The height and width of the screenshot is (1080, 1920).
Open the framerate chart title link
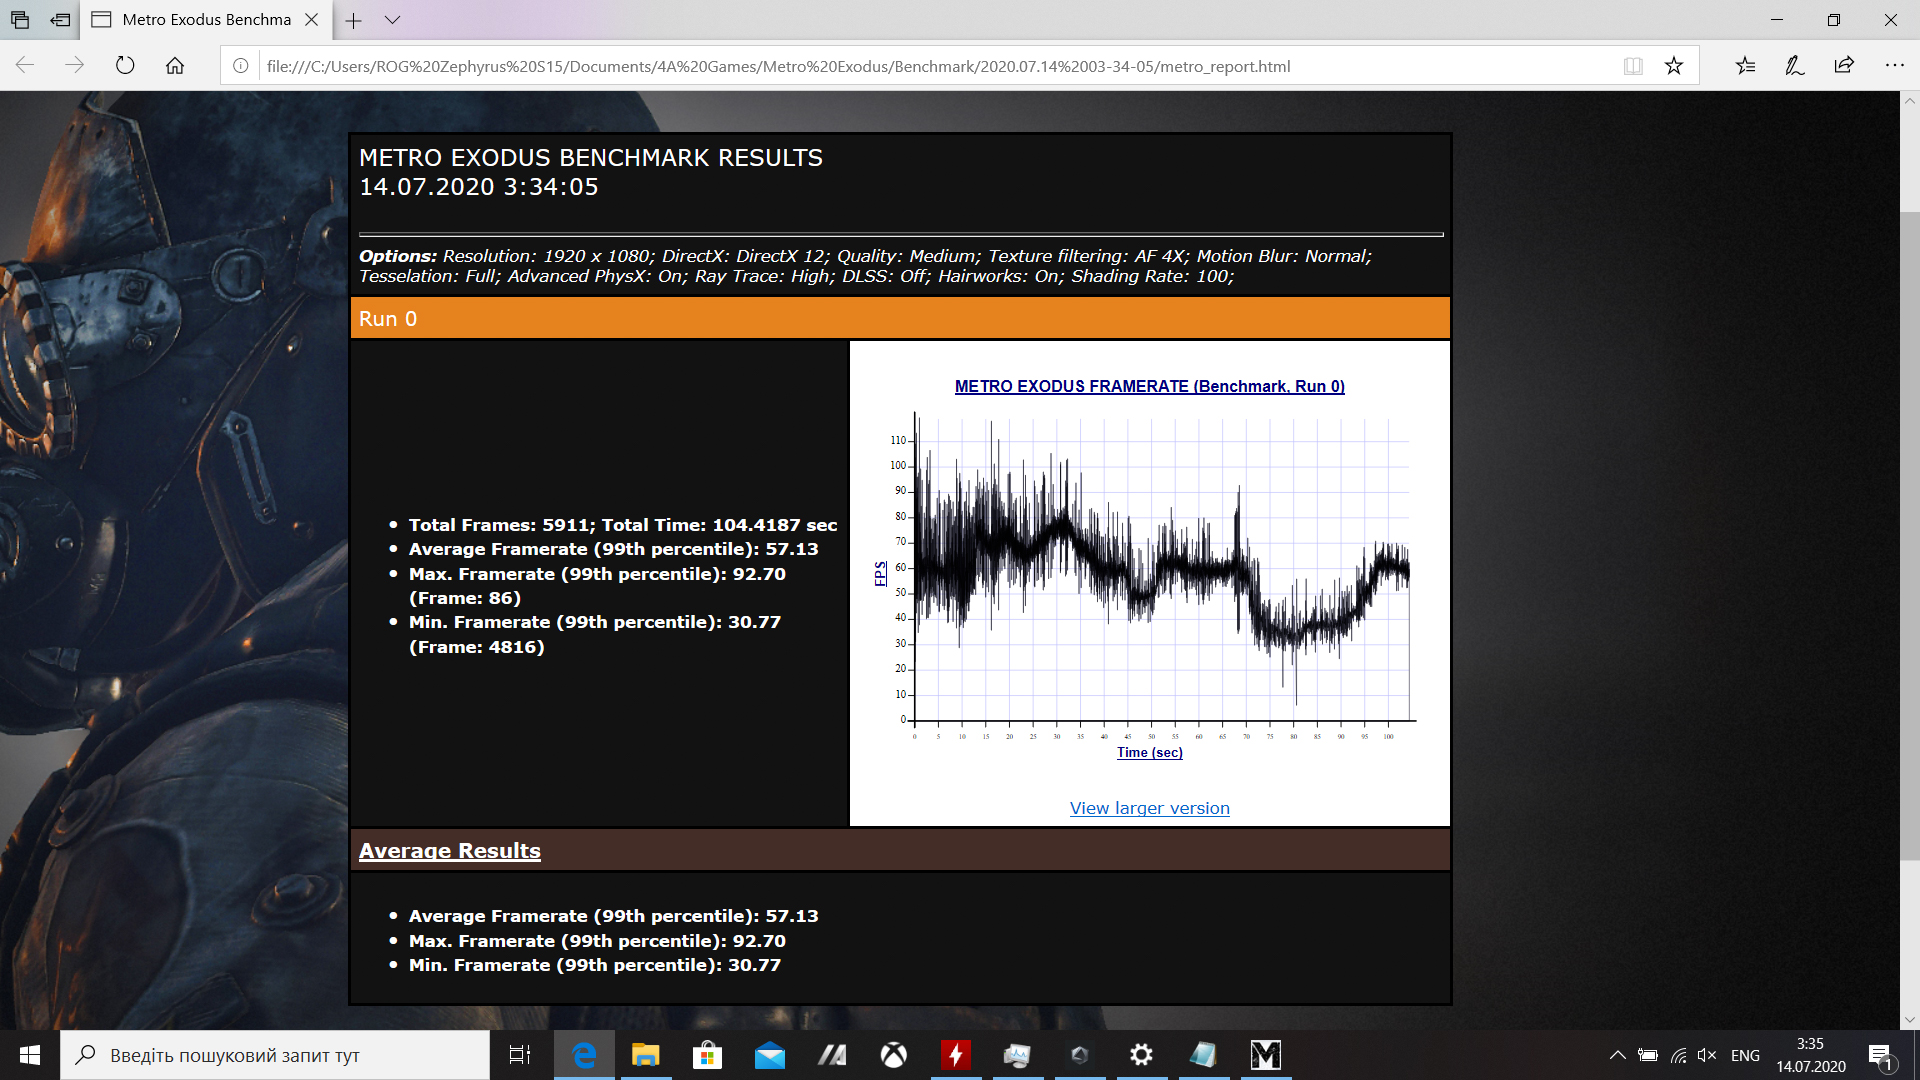[1149, 386]
